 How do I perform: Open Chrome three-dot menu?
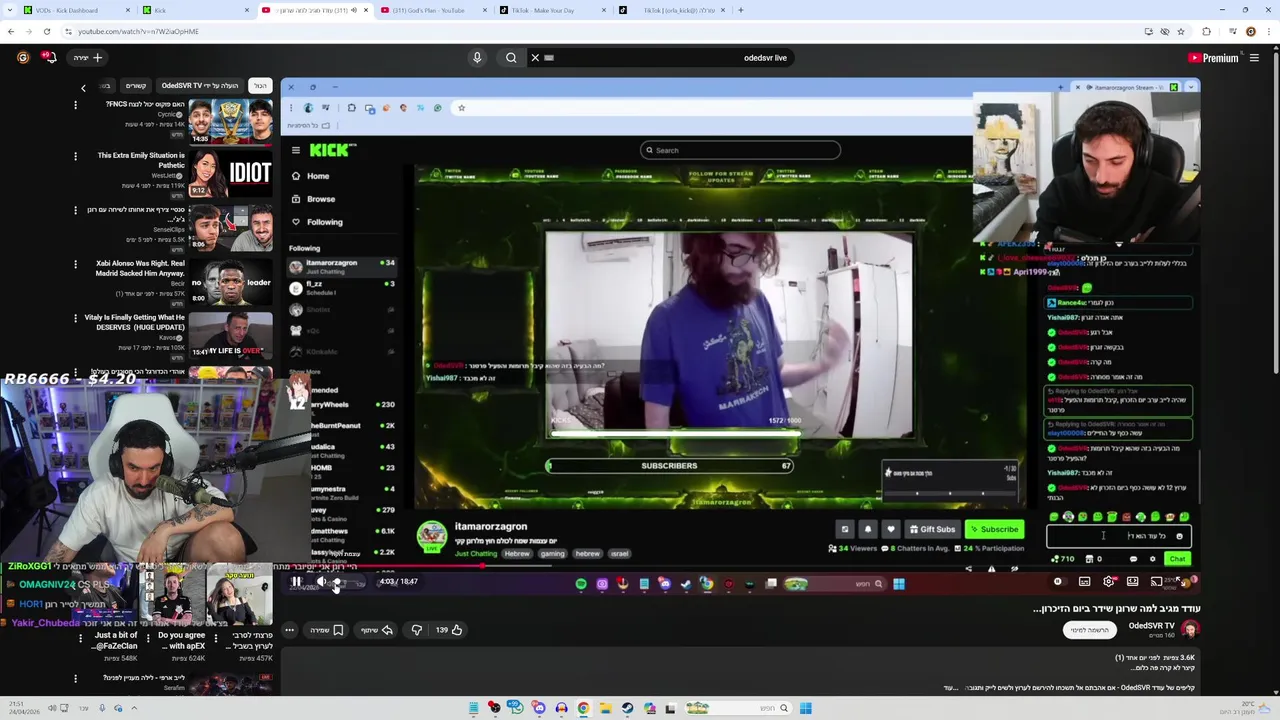(x=1268, y=31)
